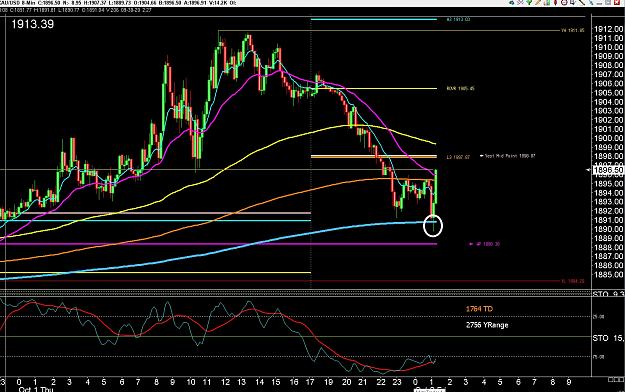Viewport: 625px width, 392px height.
Task: Click the 'STO 9.3' indicator label
Action: pos(608,294)
